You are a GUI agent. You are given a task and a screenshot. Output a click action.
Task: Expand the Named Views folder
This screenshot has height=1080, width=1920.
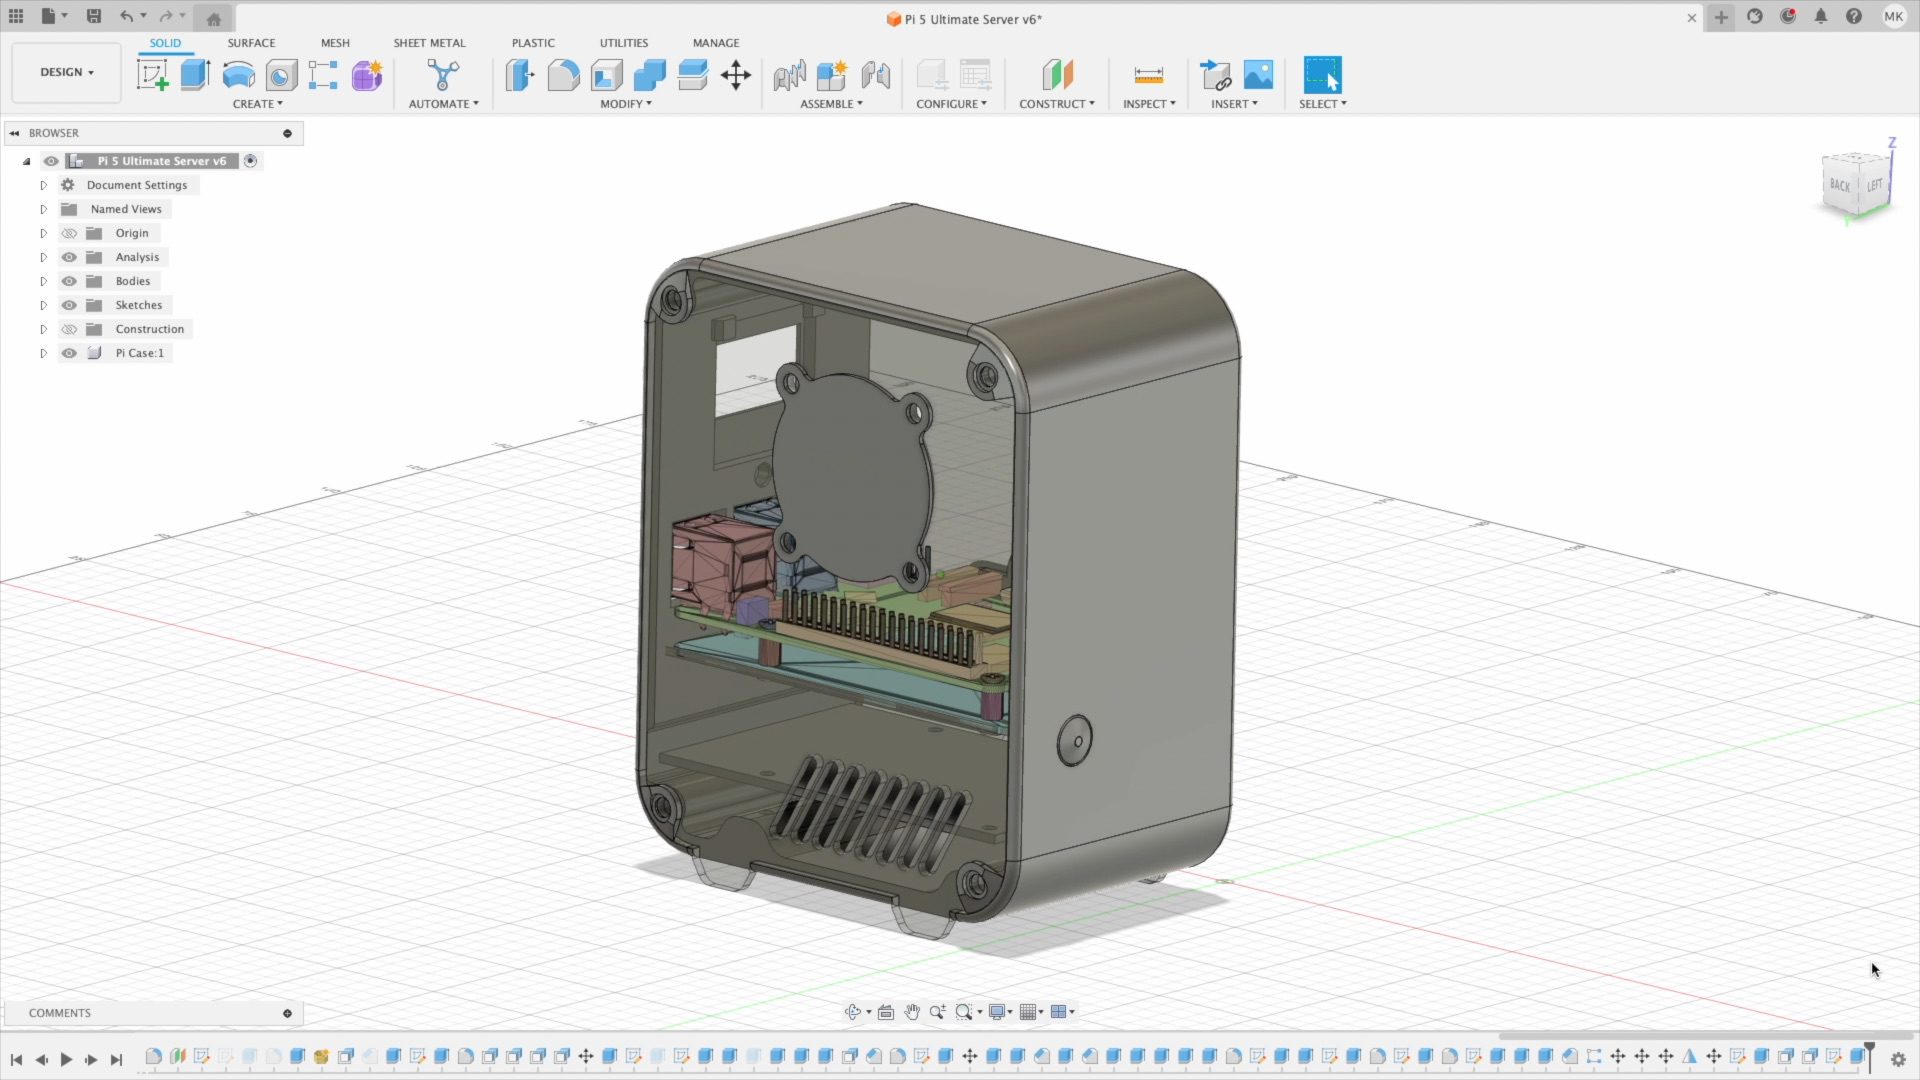point(43,209)
